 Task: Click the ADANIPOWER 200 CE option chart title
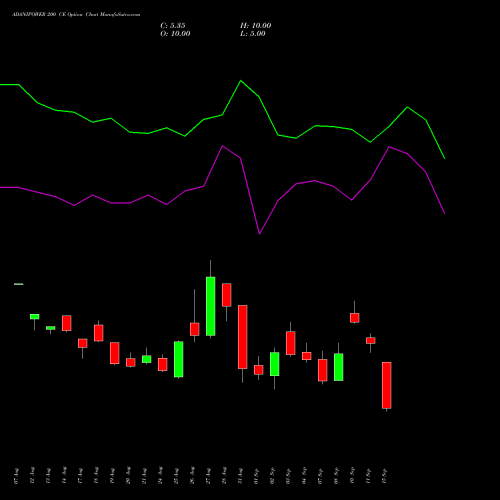tap(76, 15)
